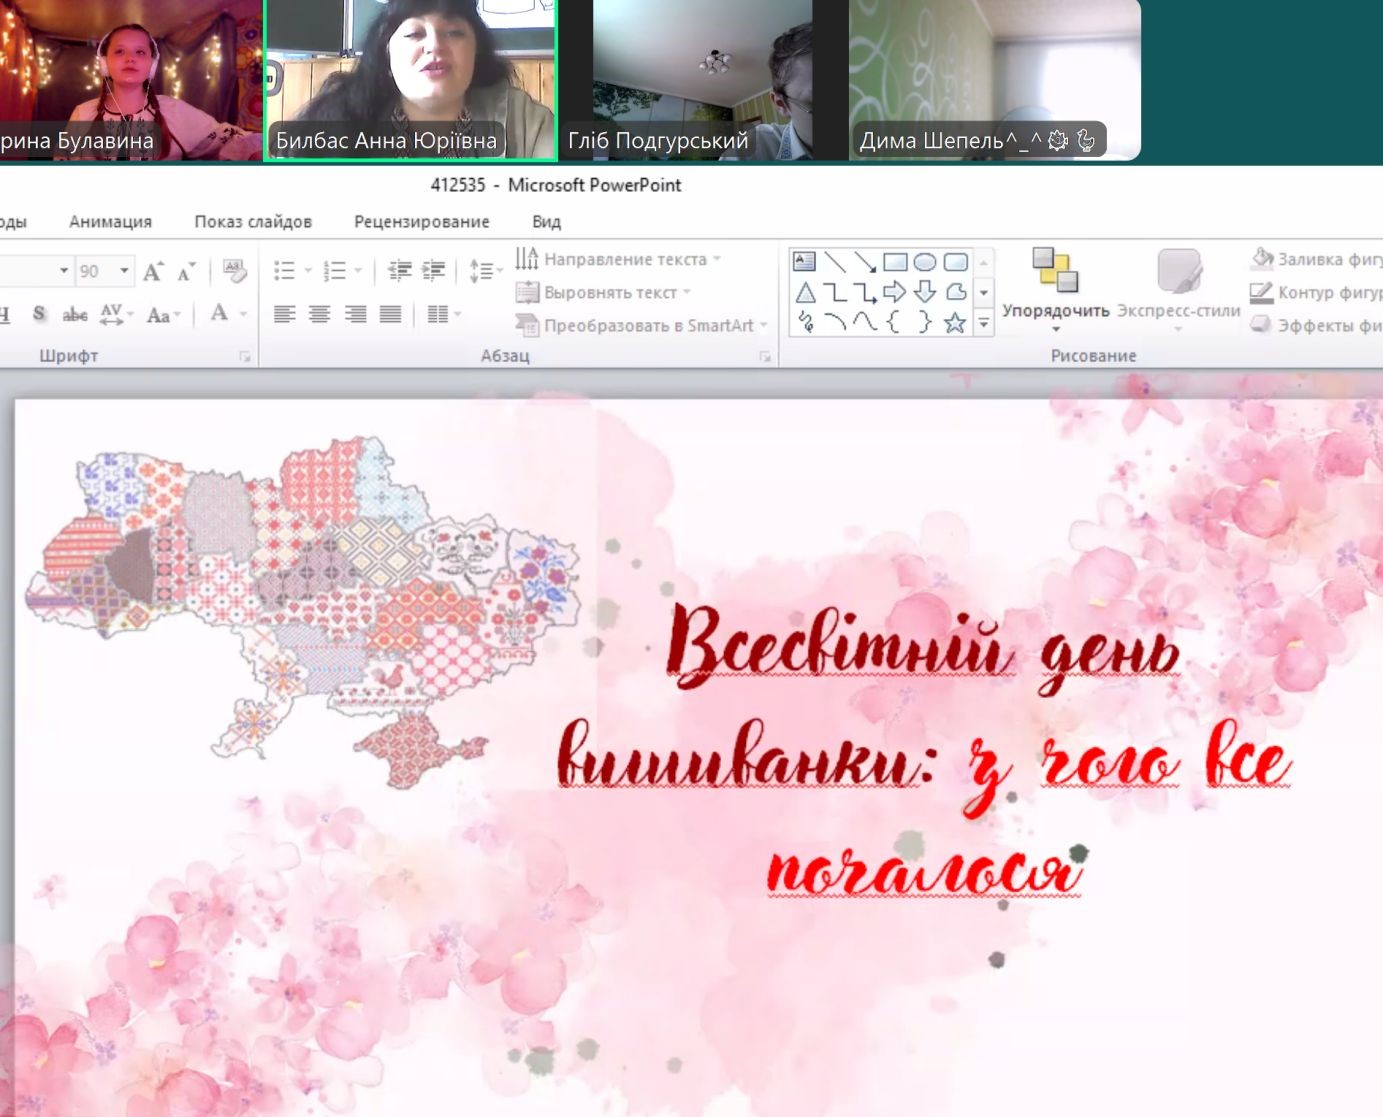
Task: Select Гліб Подгурський video tile
Action: [702, 80]
